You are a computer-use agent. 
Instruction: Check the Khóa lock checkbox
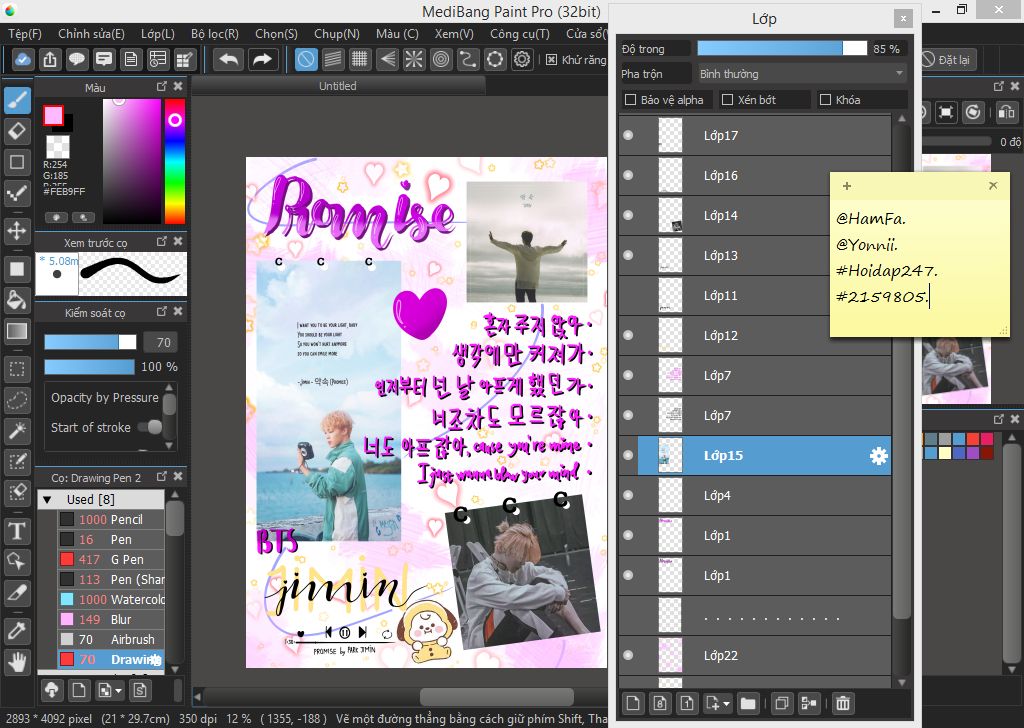(826, 100)
